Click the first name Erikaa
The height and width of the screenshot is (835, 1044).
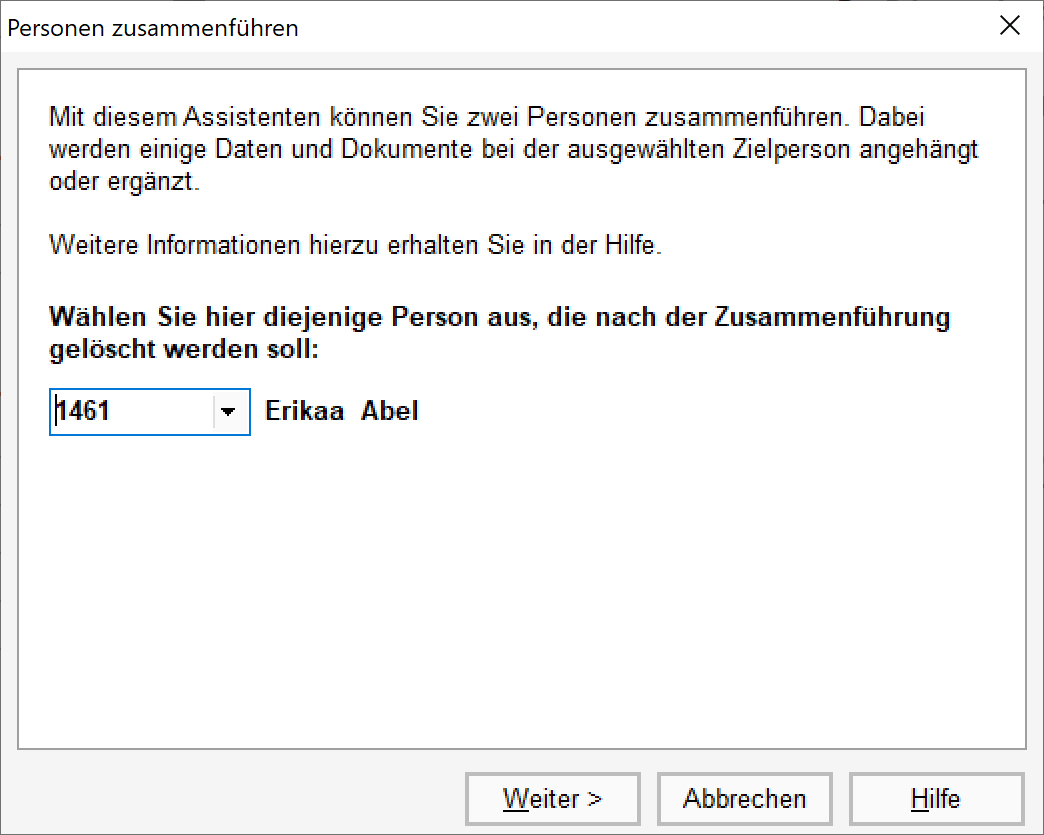(x=305, y=411)
